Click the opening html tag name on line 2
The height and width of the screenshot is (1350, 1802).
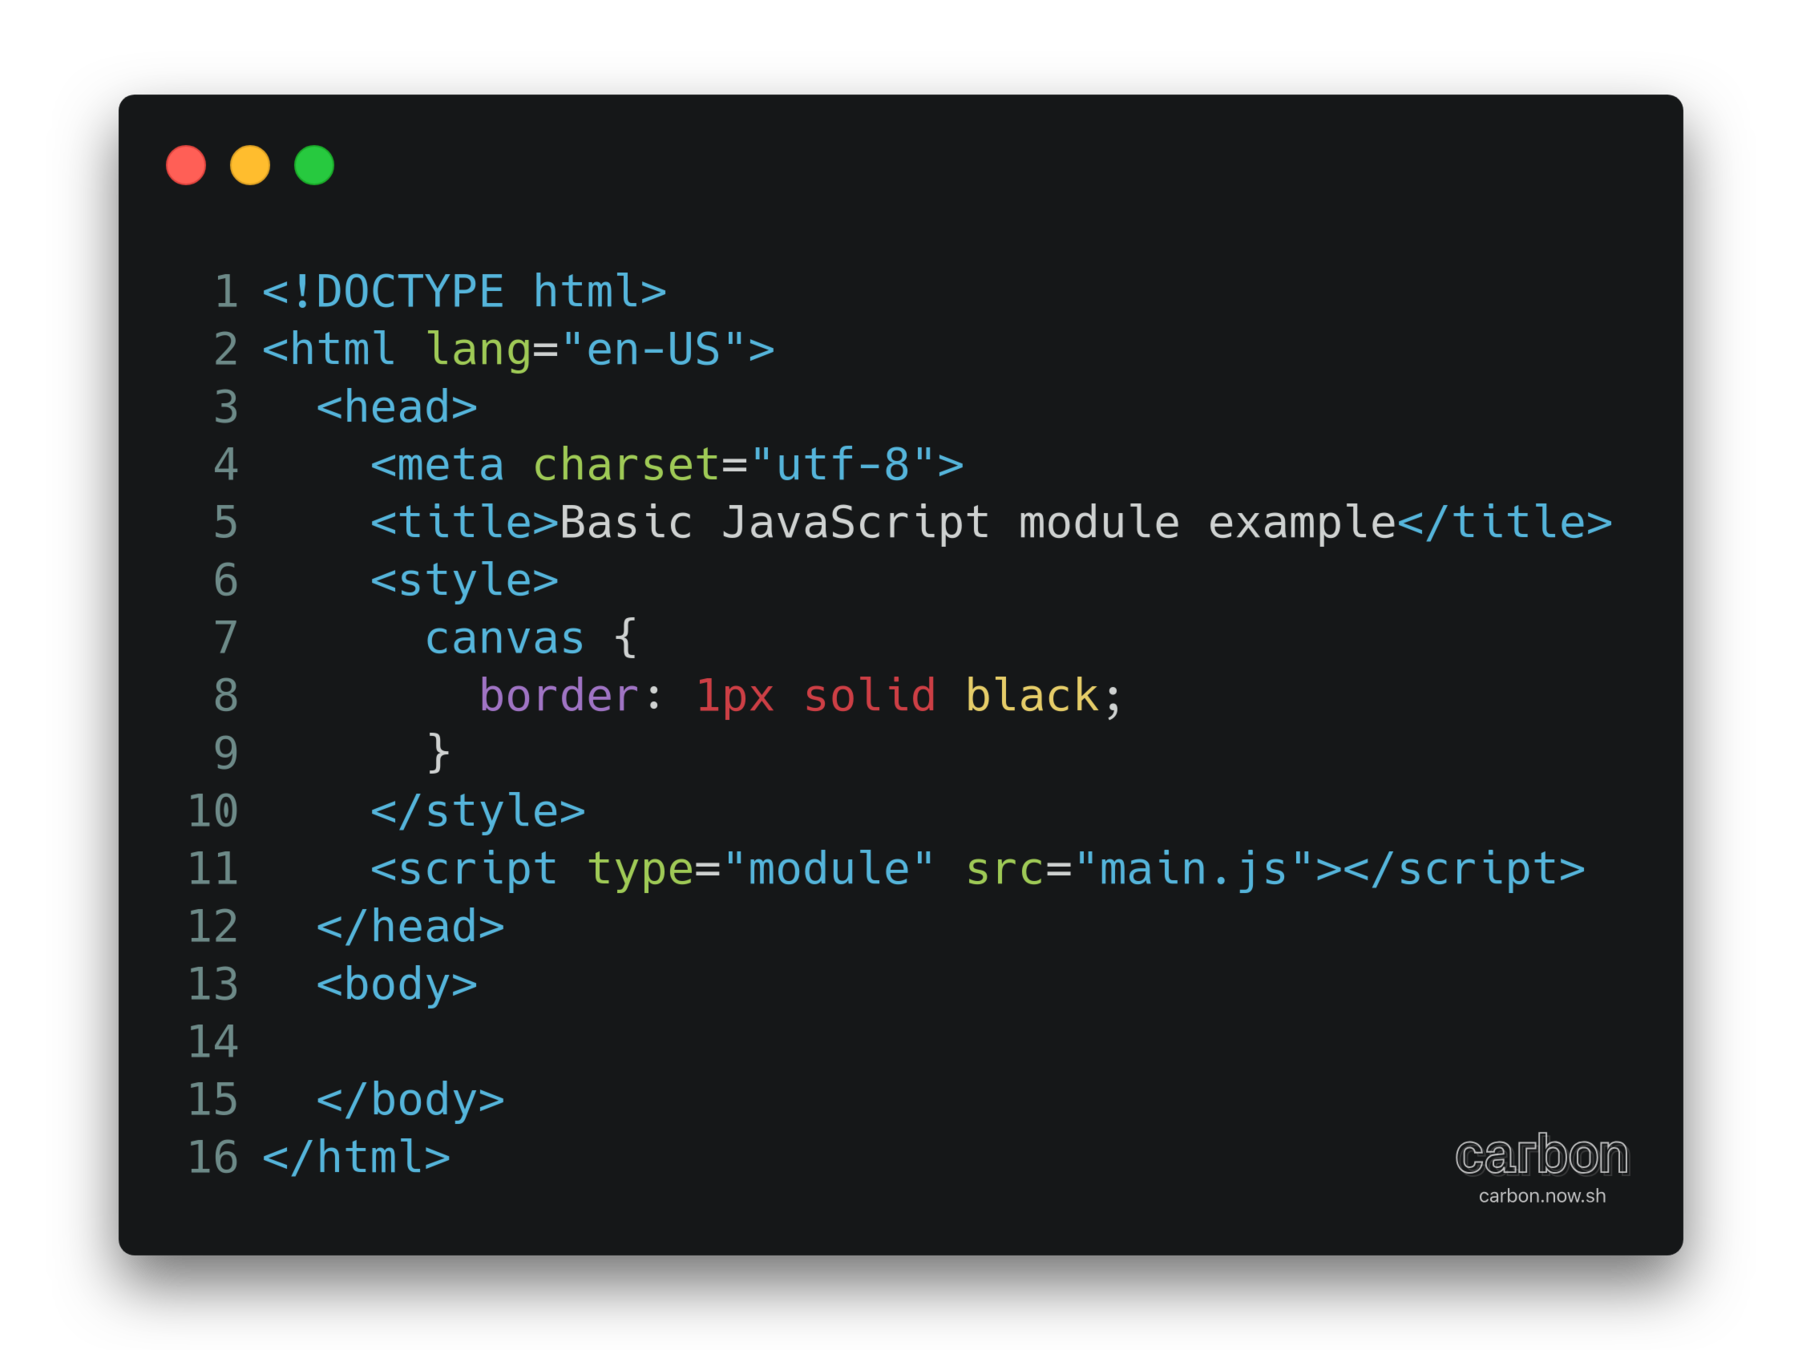click(342, 350)
